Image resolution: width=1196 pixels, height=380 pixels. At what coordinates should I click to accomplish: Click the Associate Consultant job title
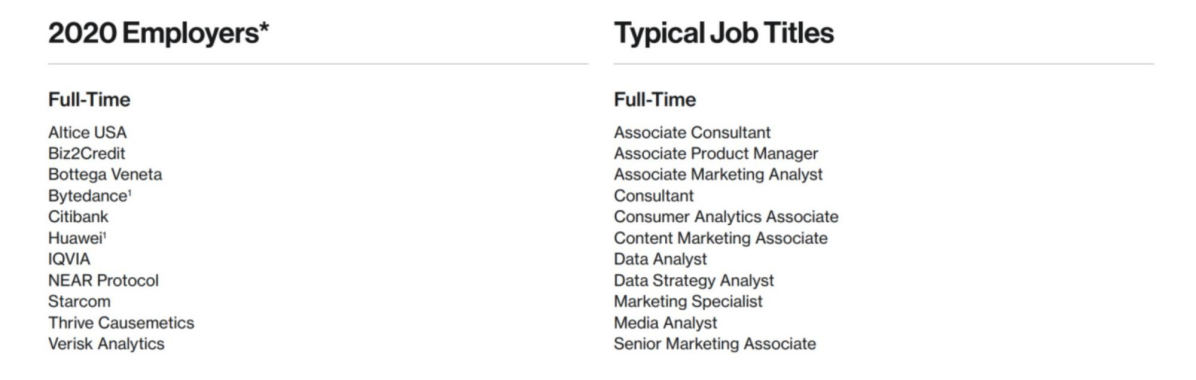pos(692,132)
